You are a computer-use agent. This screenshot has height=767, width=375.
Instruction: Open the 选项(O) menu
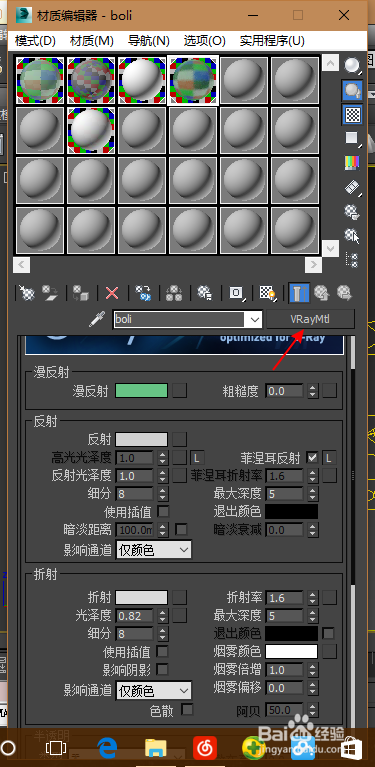(205, 41)
